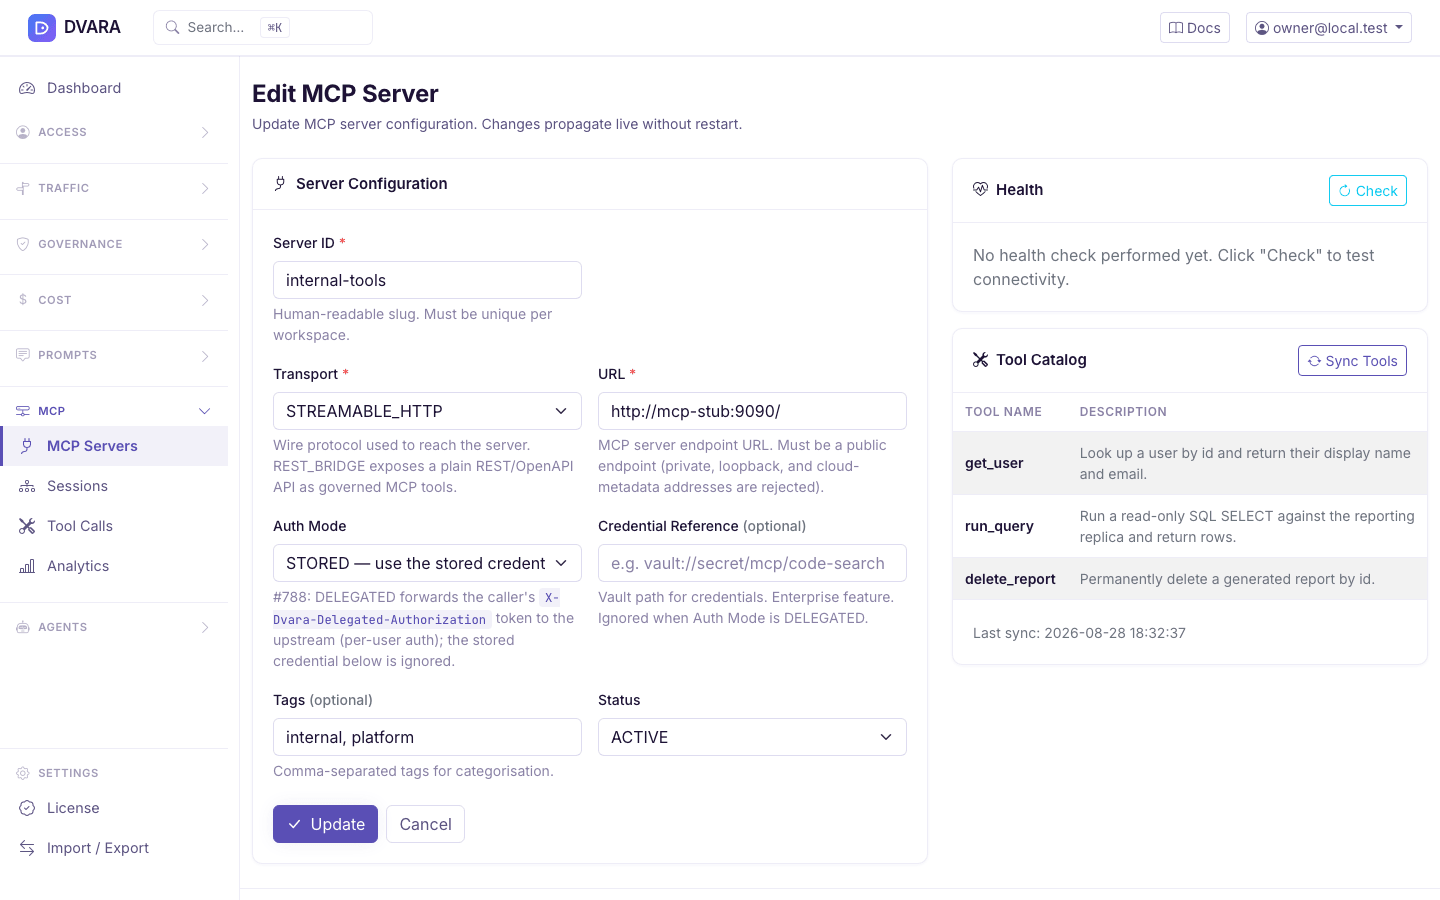
Task: Click the Governance shield icon
Action: [x=23, y=244]
